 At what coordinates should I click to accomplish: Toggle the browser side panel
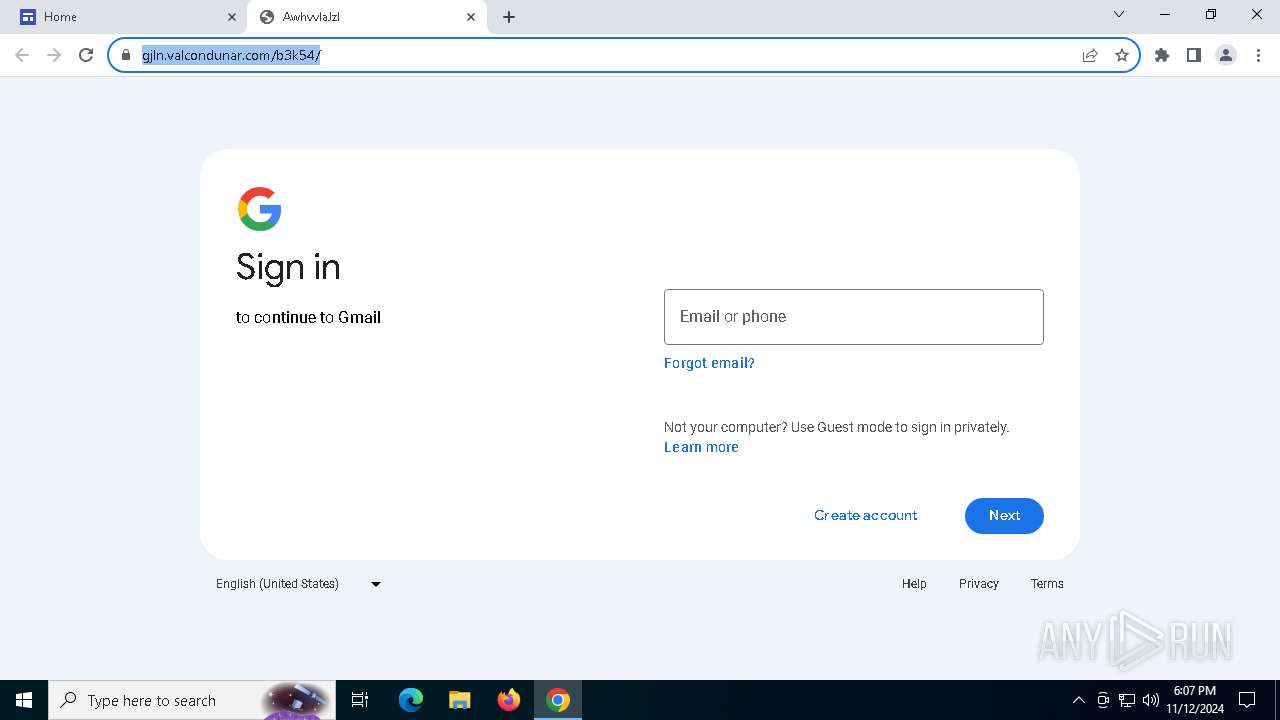pos(1194,55)
